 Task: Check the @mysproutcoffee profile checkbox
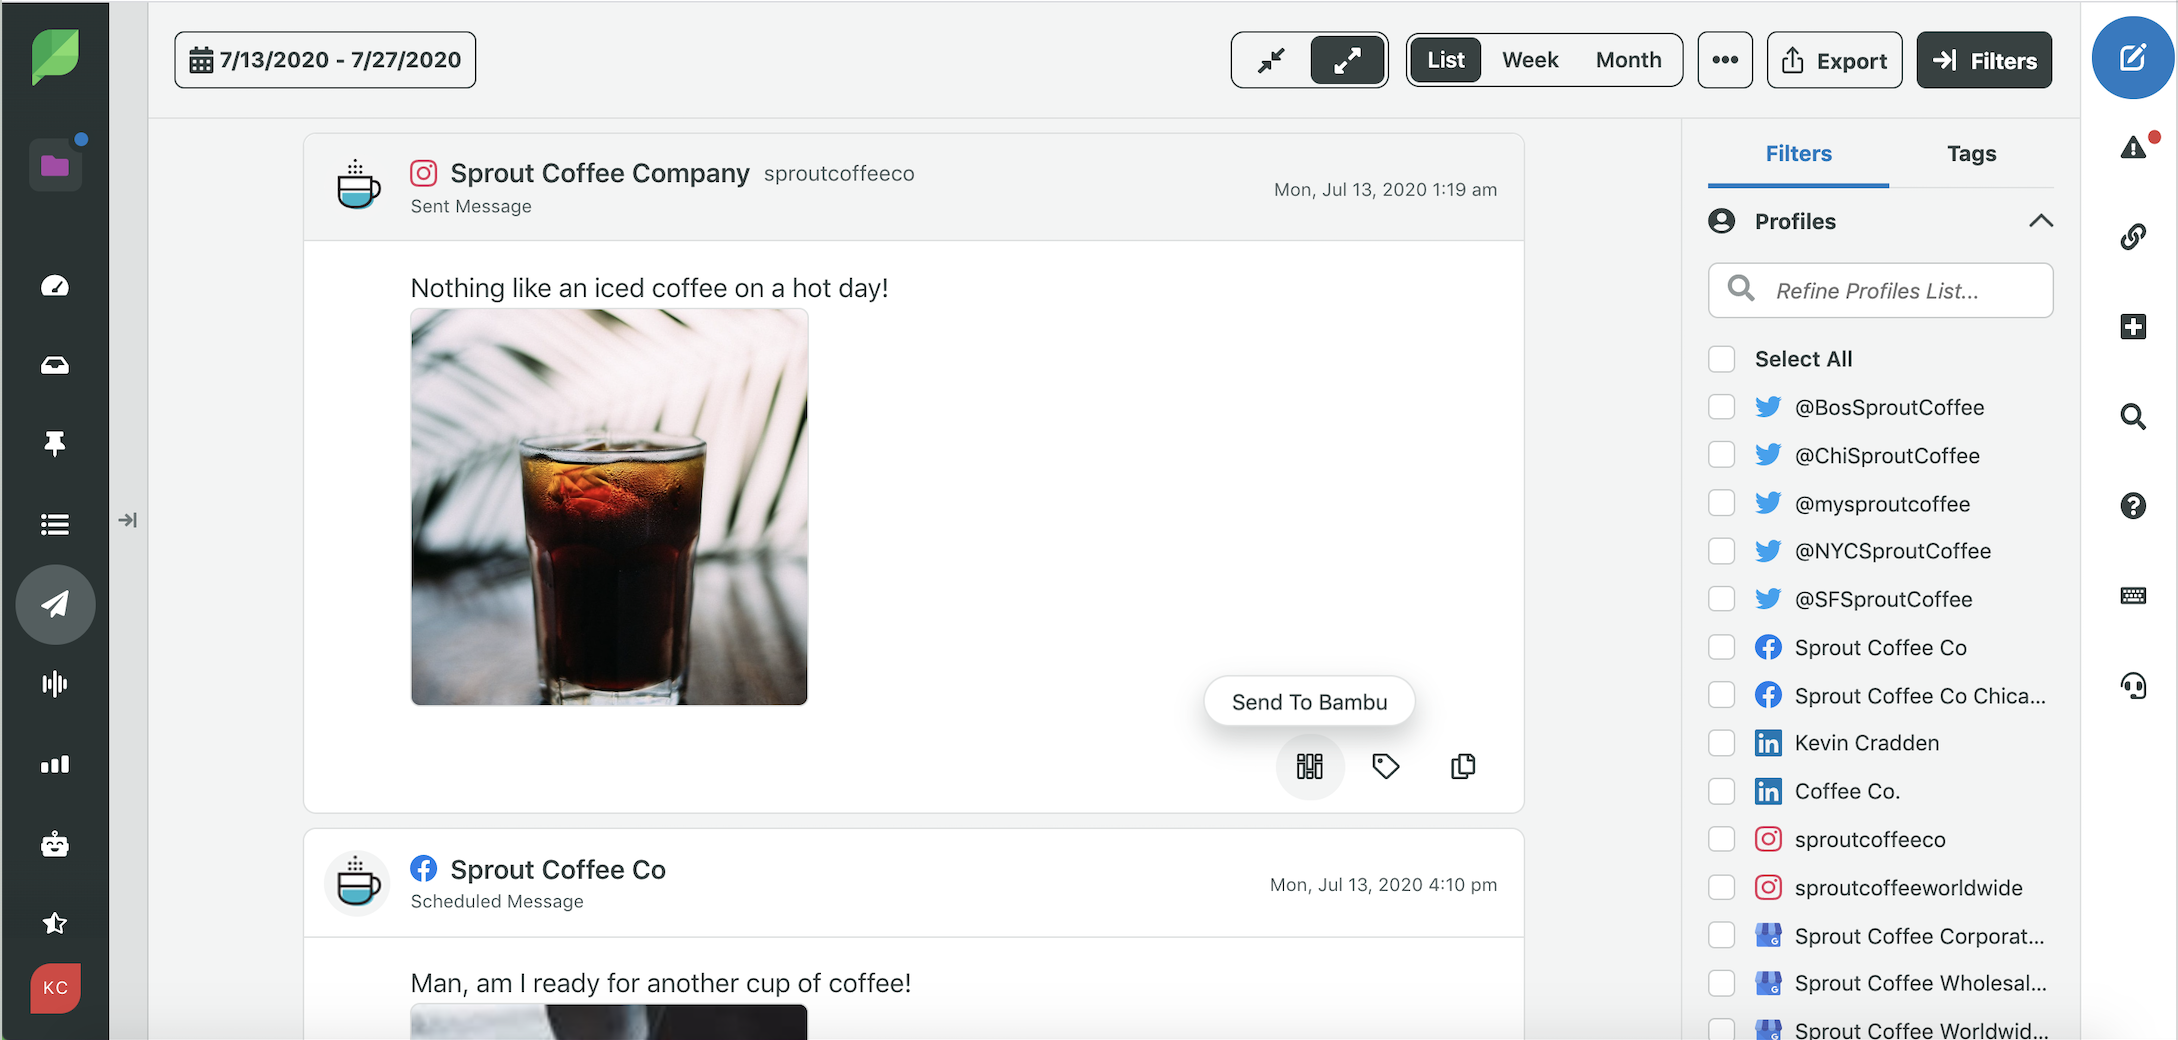tap(1721, 503)
